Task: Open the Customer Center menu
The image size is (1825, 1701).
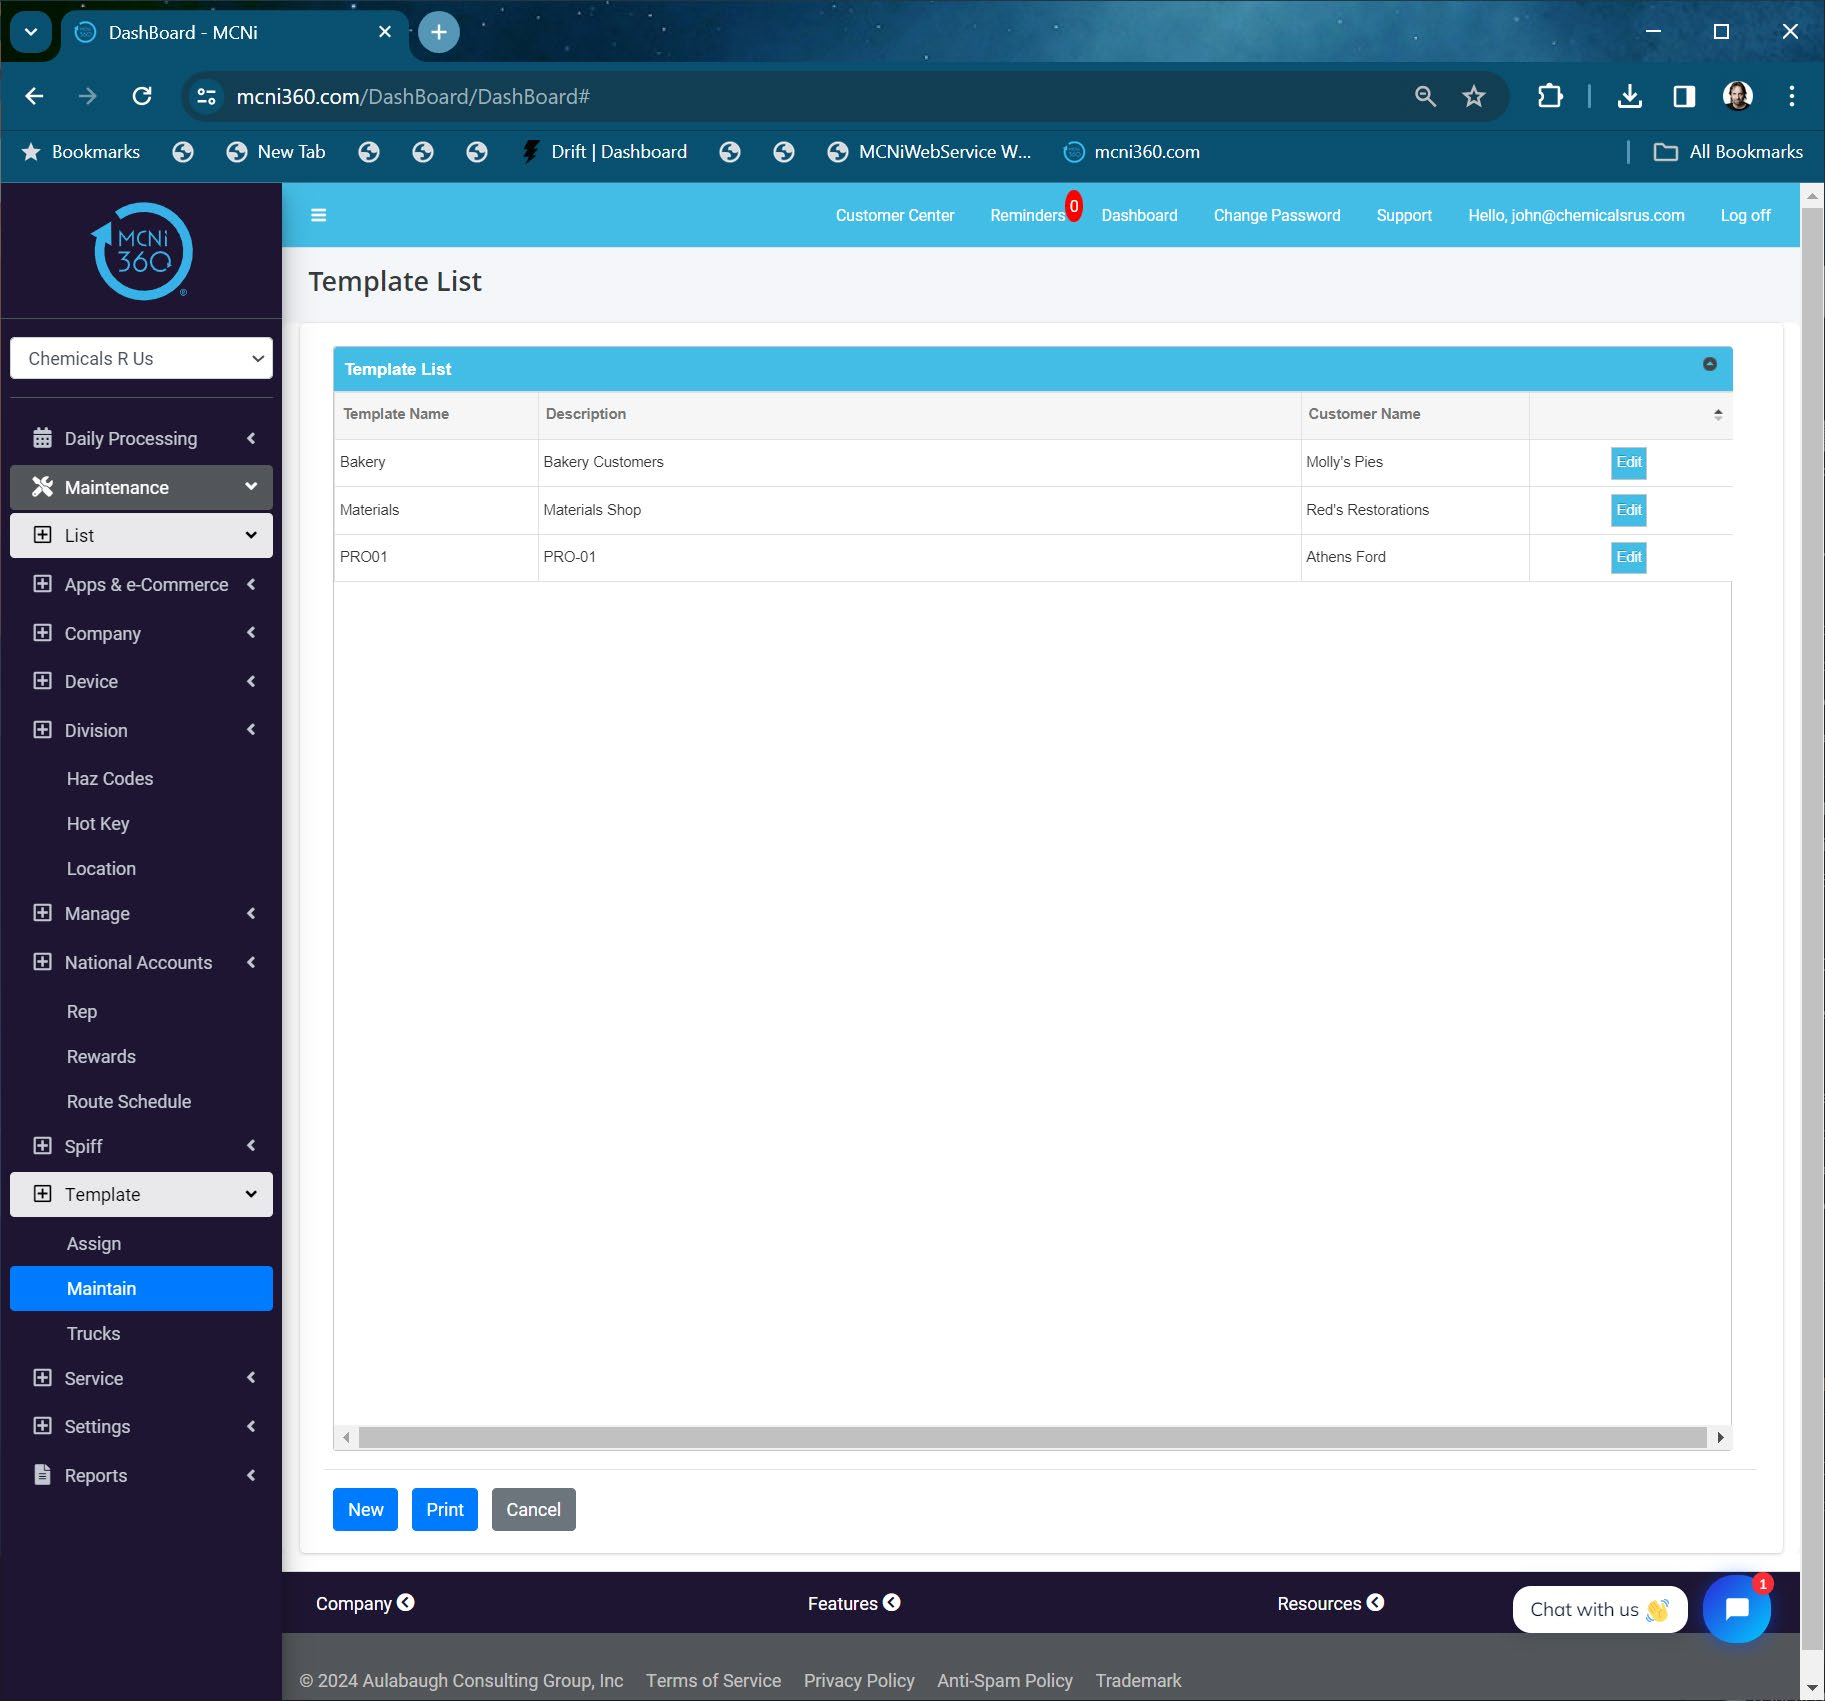Action: point(894,215)
